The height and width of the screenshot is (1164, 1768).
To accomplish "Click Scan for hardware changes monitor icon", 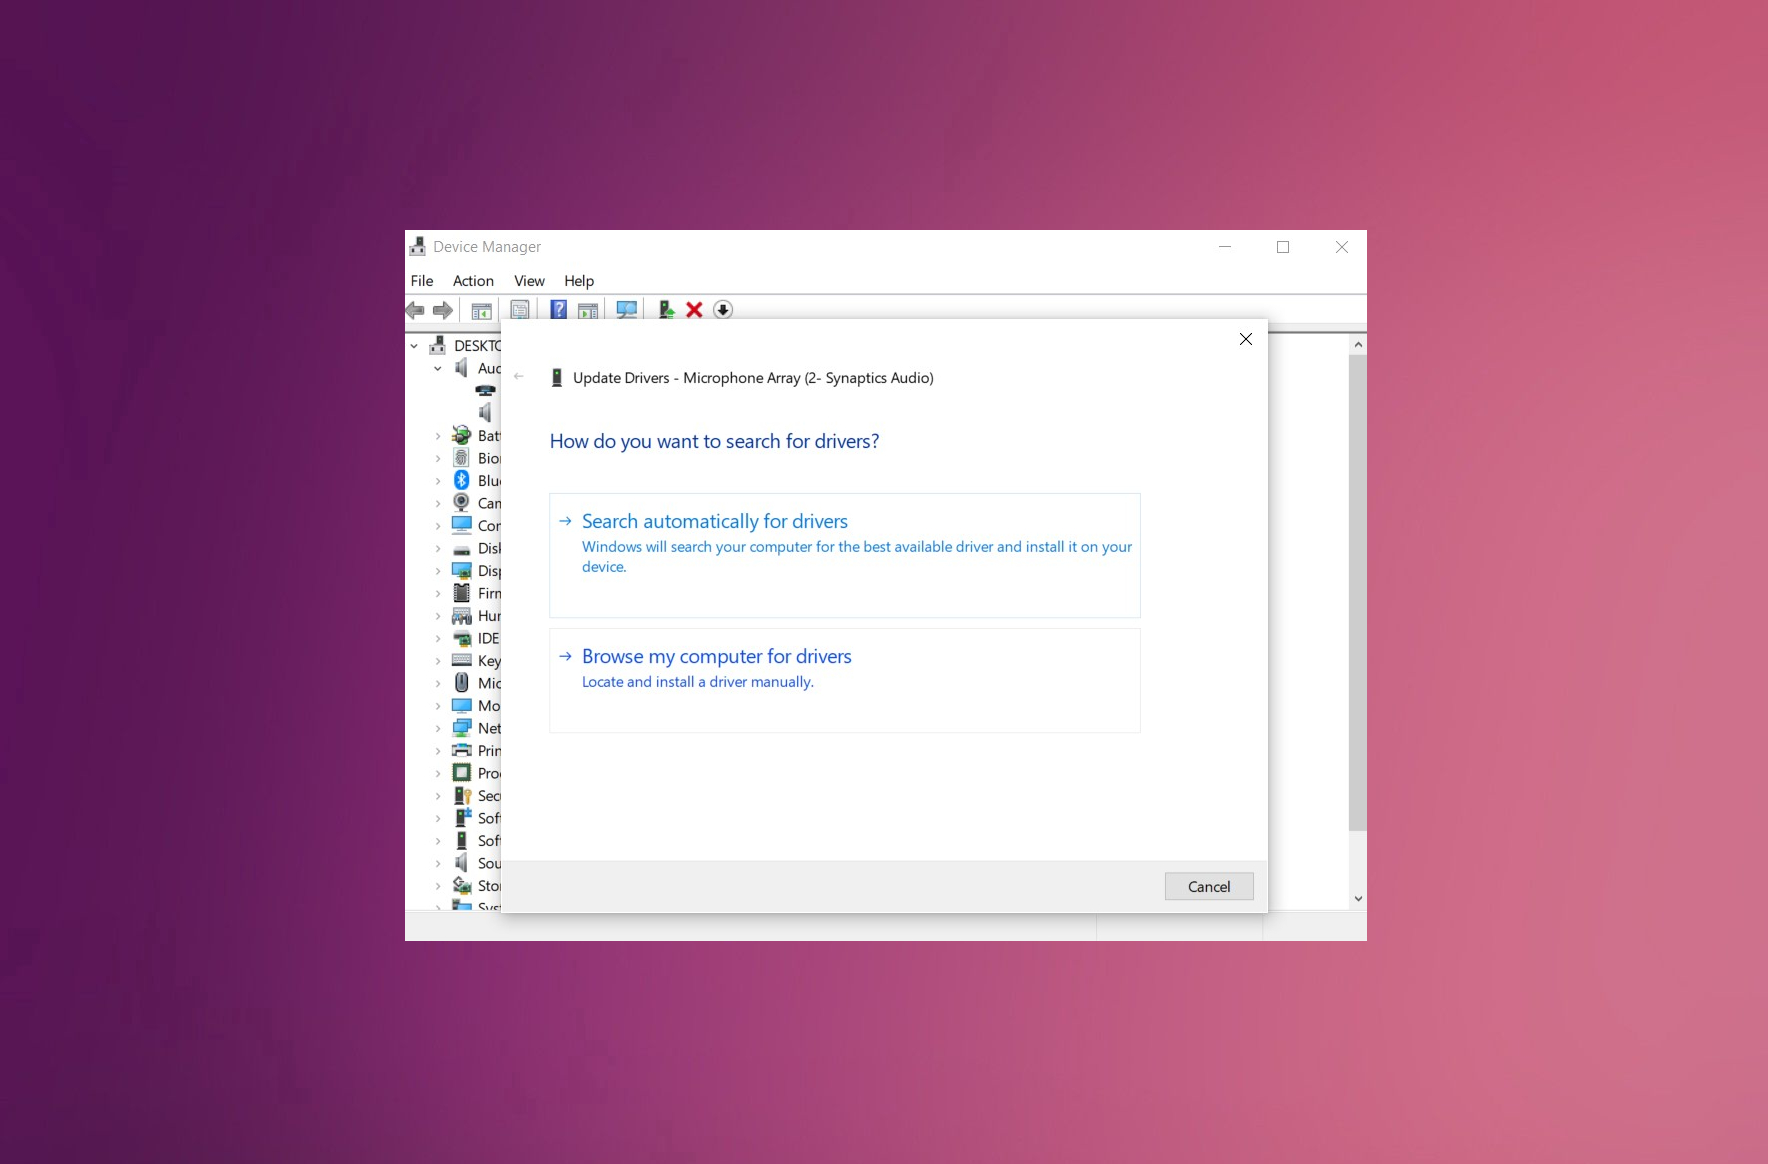I will pyautogui.click(x=627, y=310).
